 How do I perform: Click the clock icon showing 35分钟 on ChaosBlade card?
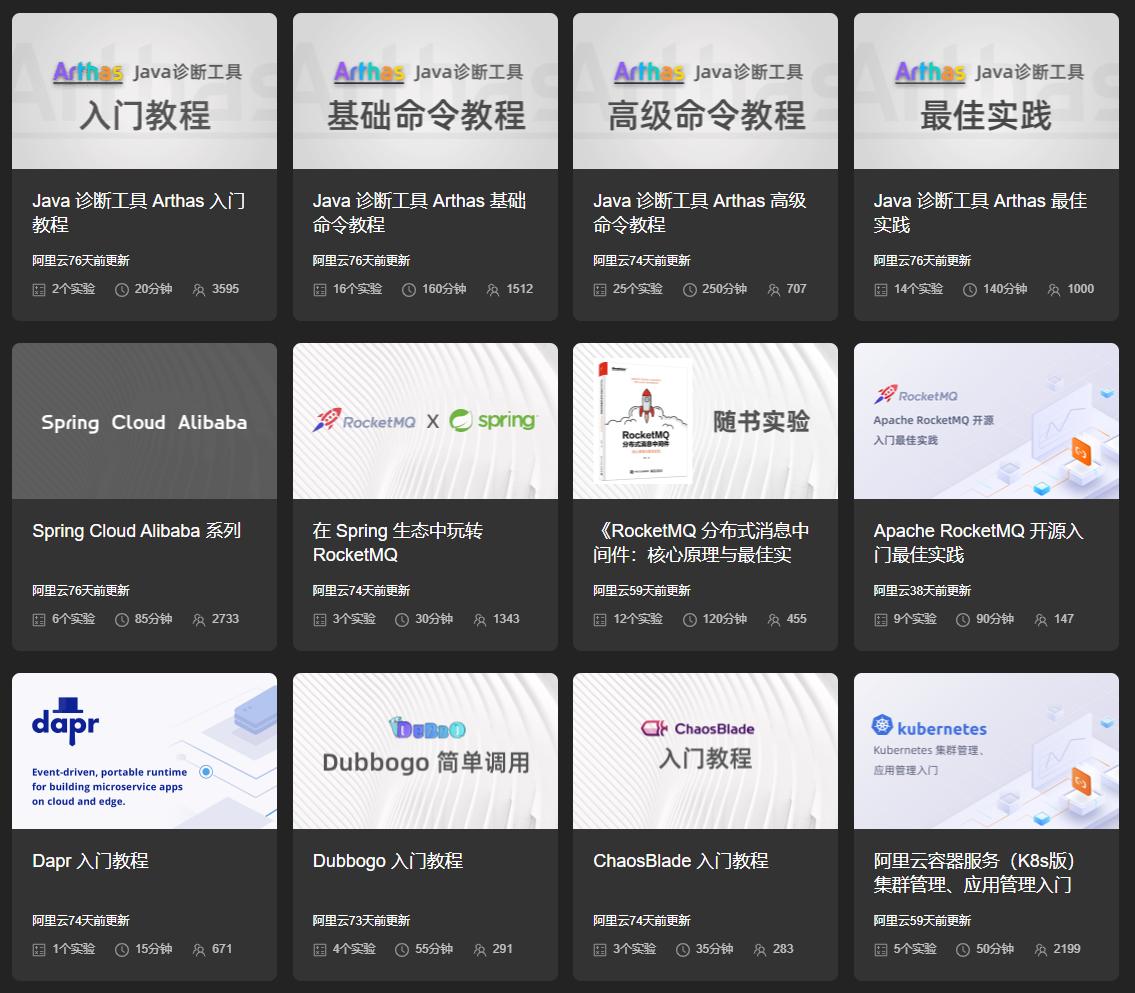[x=682, y=949]
